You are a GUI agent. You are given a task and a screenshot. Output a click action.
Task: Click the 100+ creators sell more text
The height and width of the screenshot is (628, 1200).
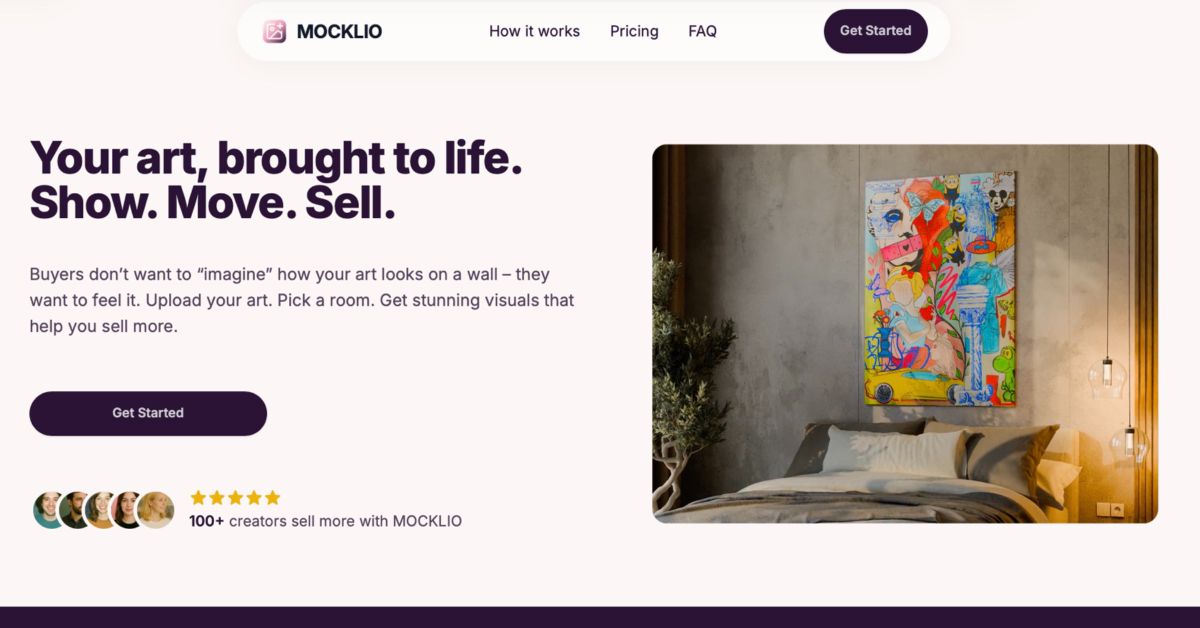[x=326, y=520]
